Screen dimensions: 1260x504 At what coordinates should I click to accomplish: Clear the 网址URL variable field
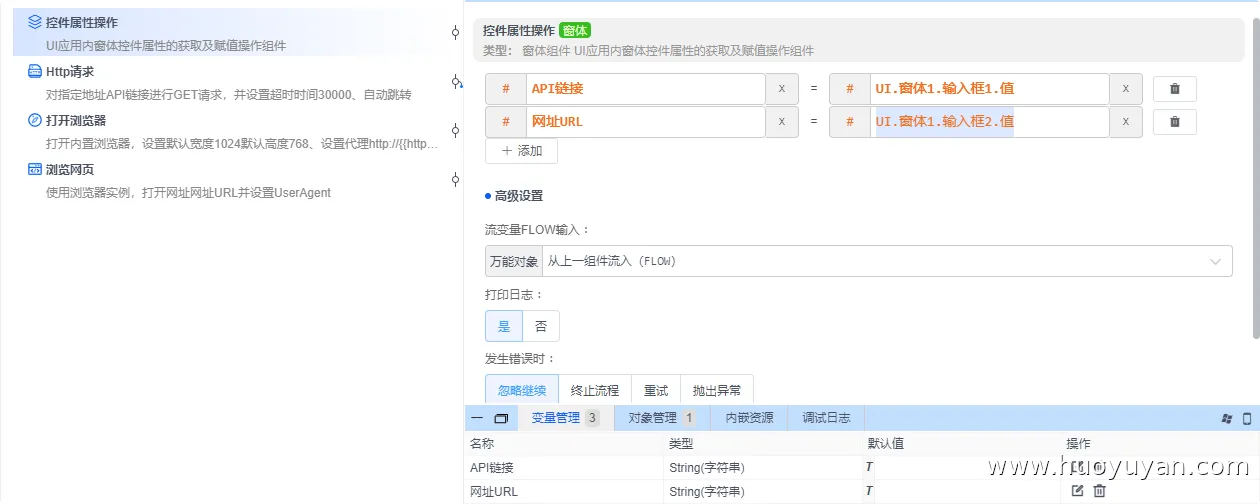782,122
